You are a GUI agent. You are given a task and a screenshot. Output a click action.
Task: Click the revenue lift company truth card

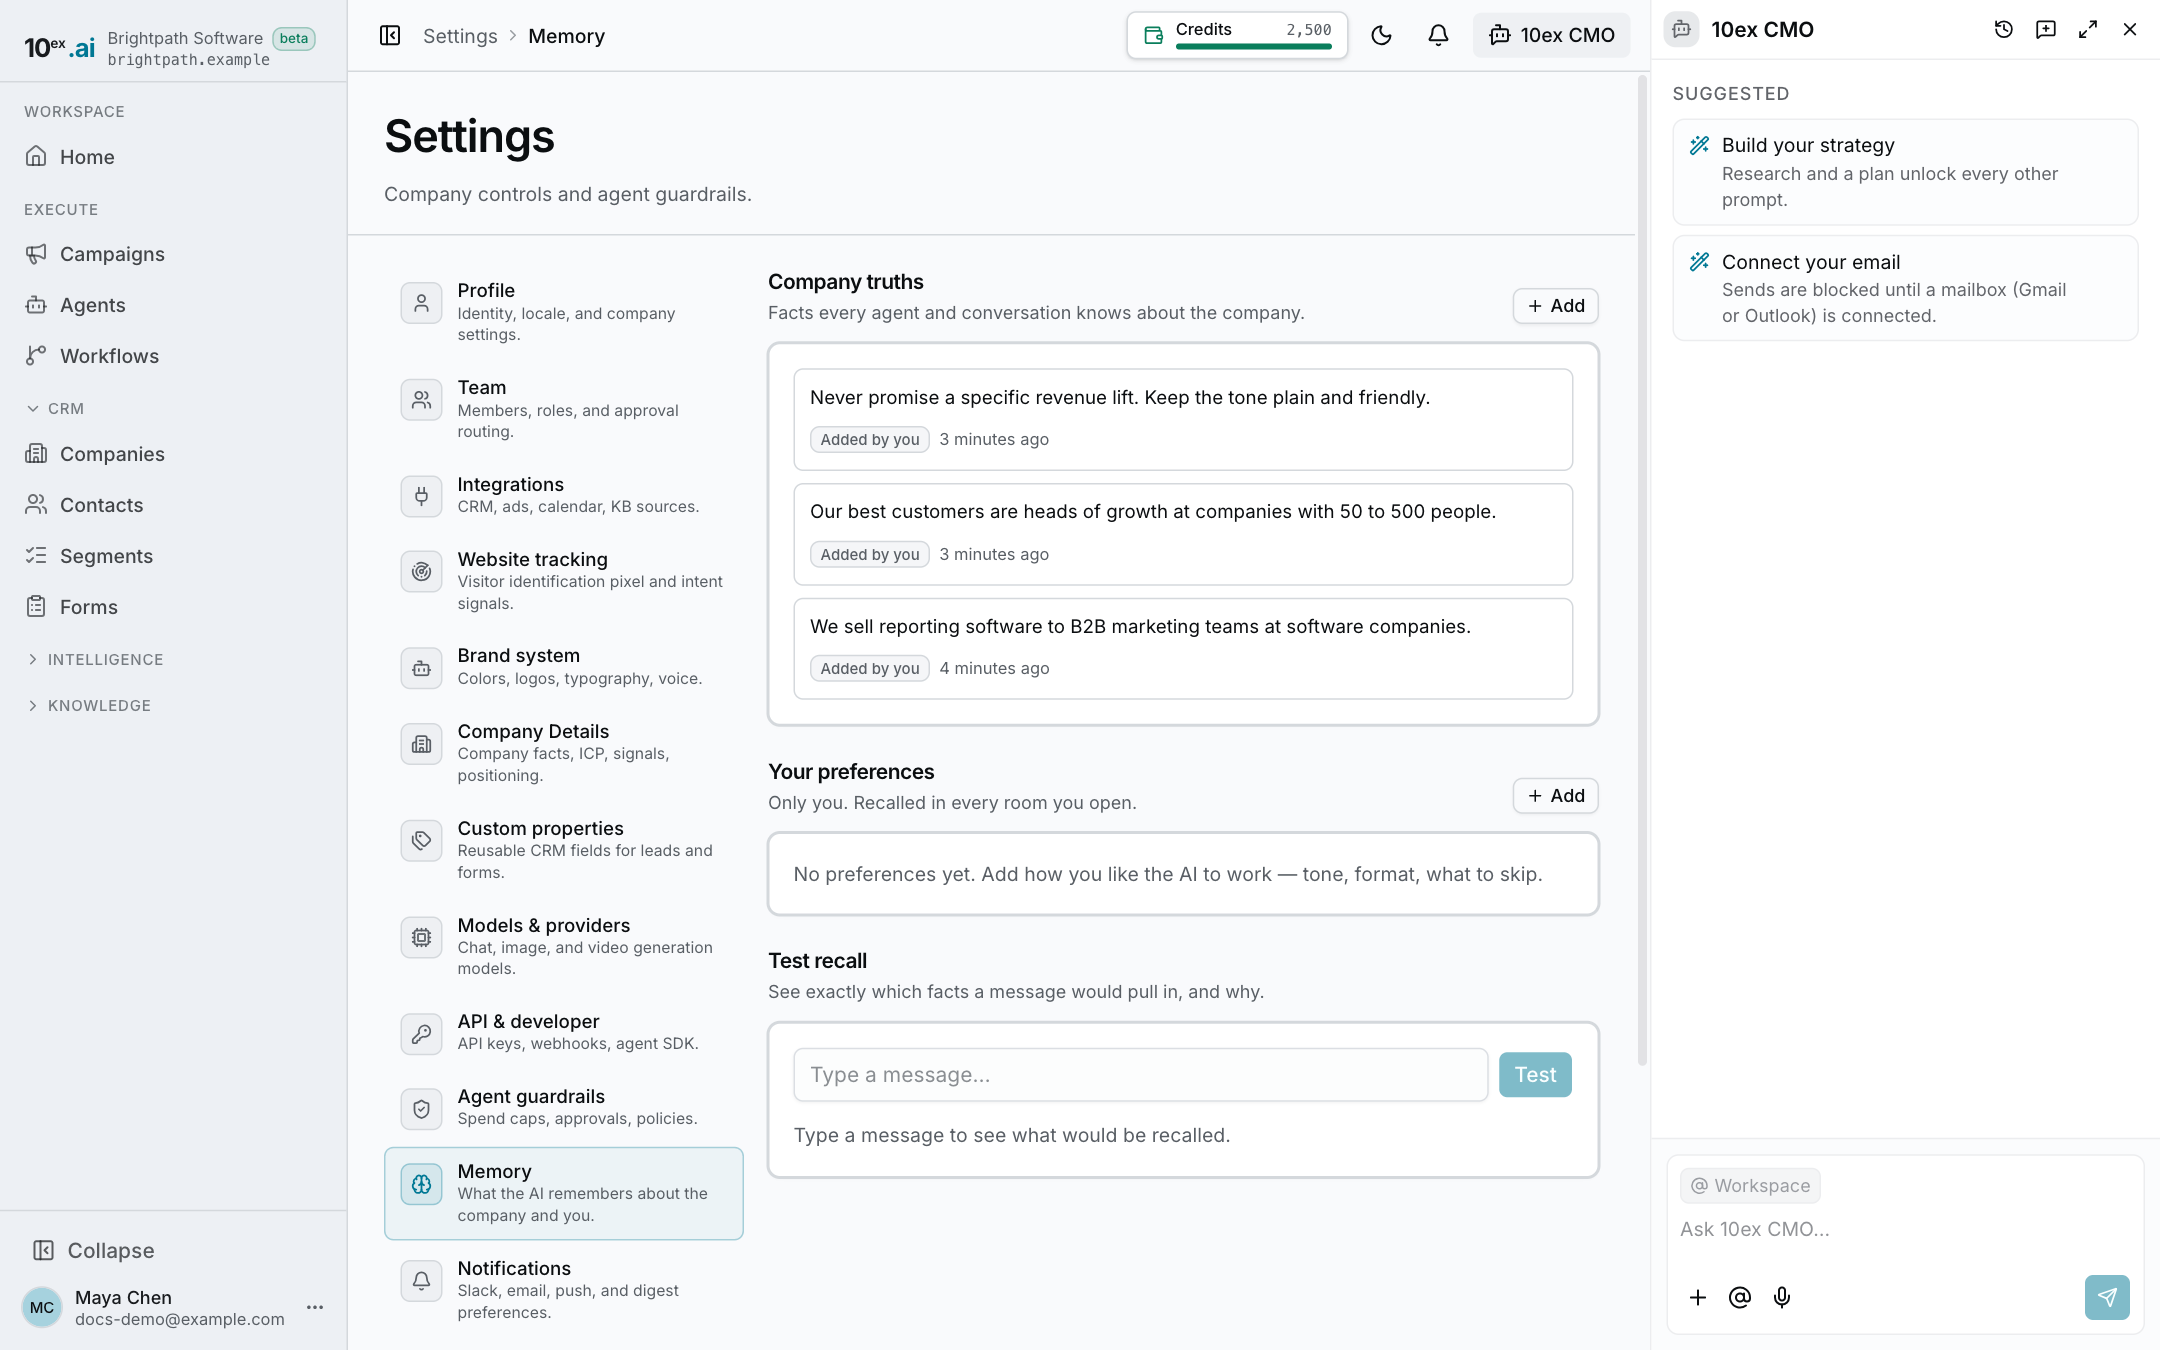tap(1183, 419)
